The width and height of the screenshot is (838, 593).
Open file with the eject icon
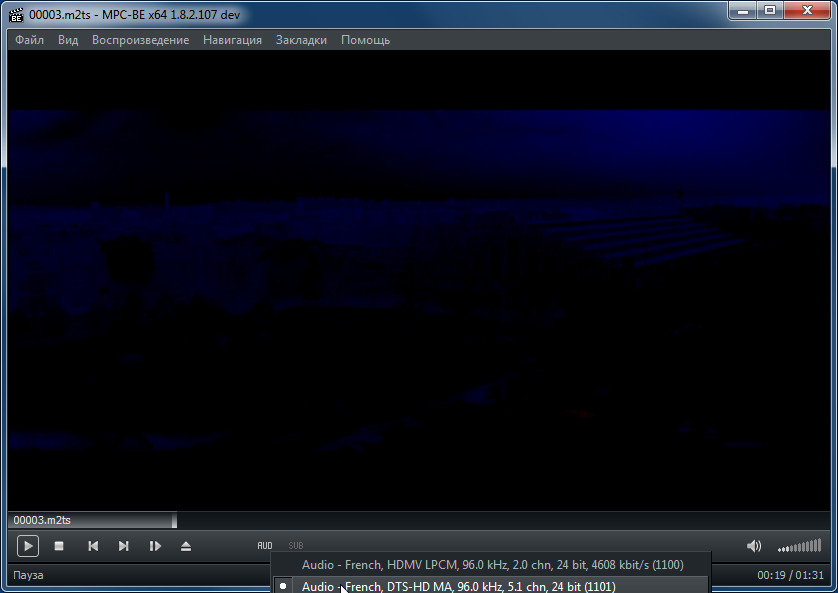[185, 546]
